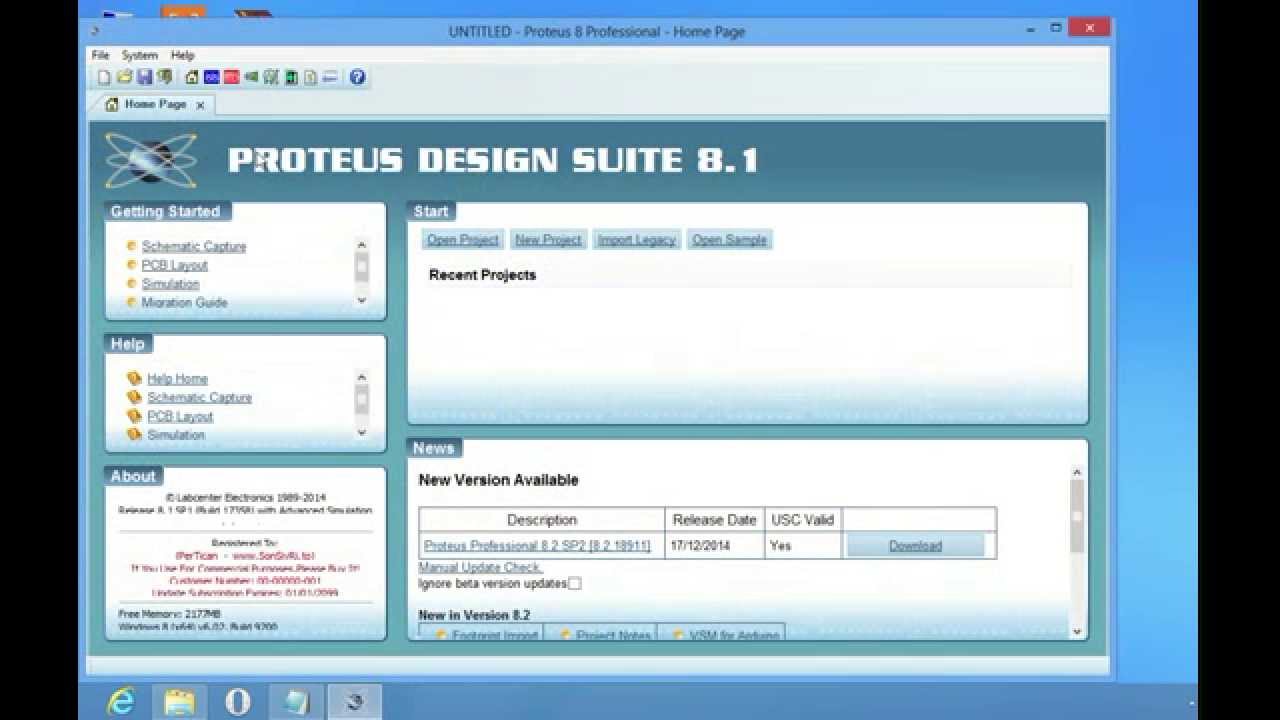The width and height of the screenshot is (1280, 720).
Task: Close the Home Page tab
Action: pyautogui.click(x=200, y=105)
